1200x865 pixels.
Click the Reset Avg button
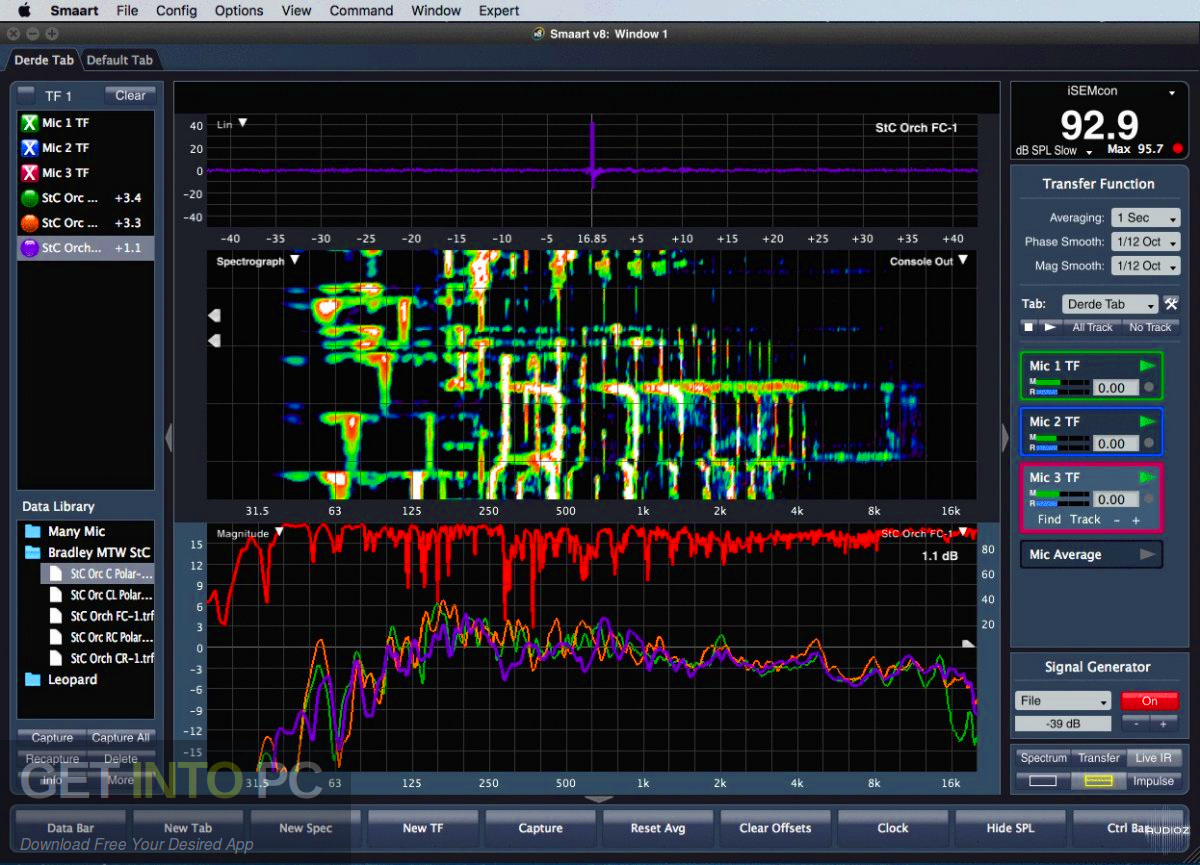658,828
